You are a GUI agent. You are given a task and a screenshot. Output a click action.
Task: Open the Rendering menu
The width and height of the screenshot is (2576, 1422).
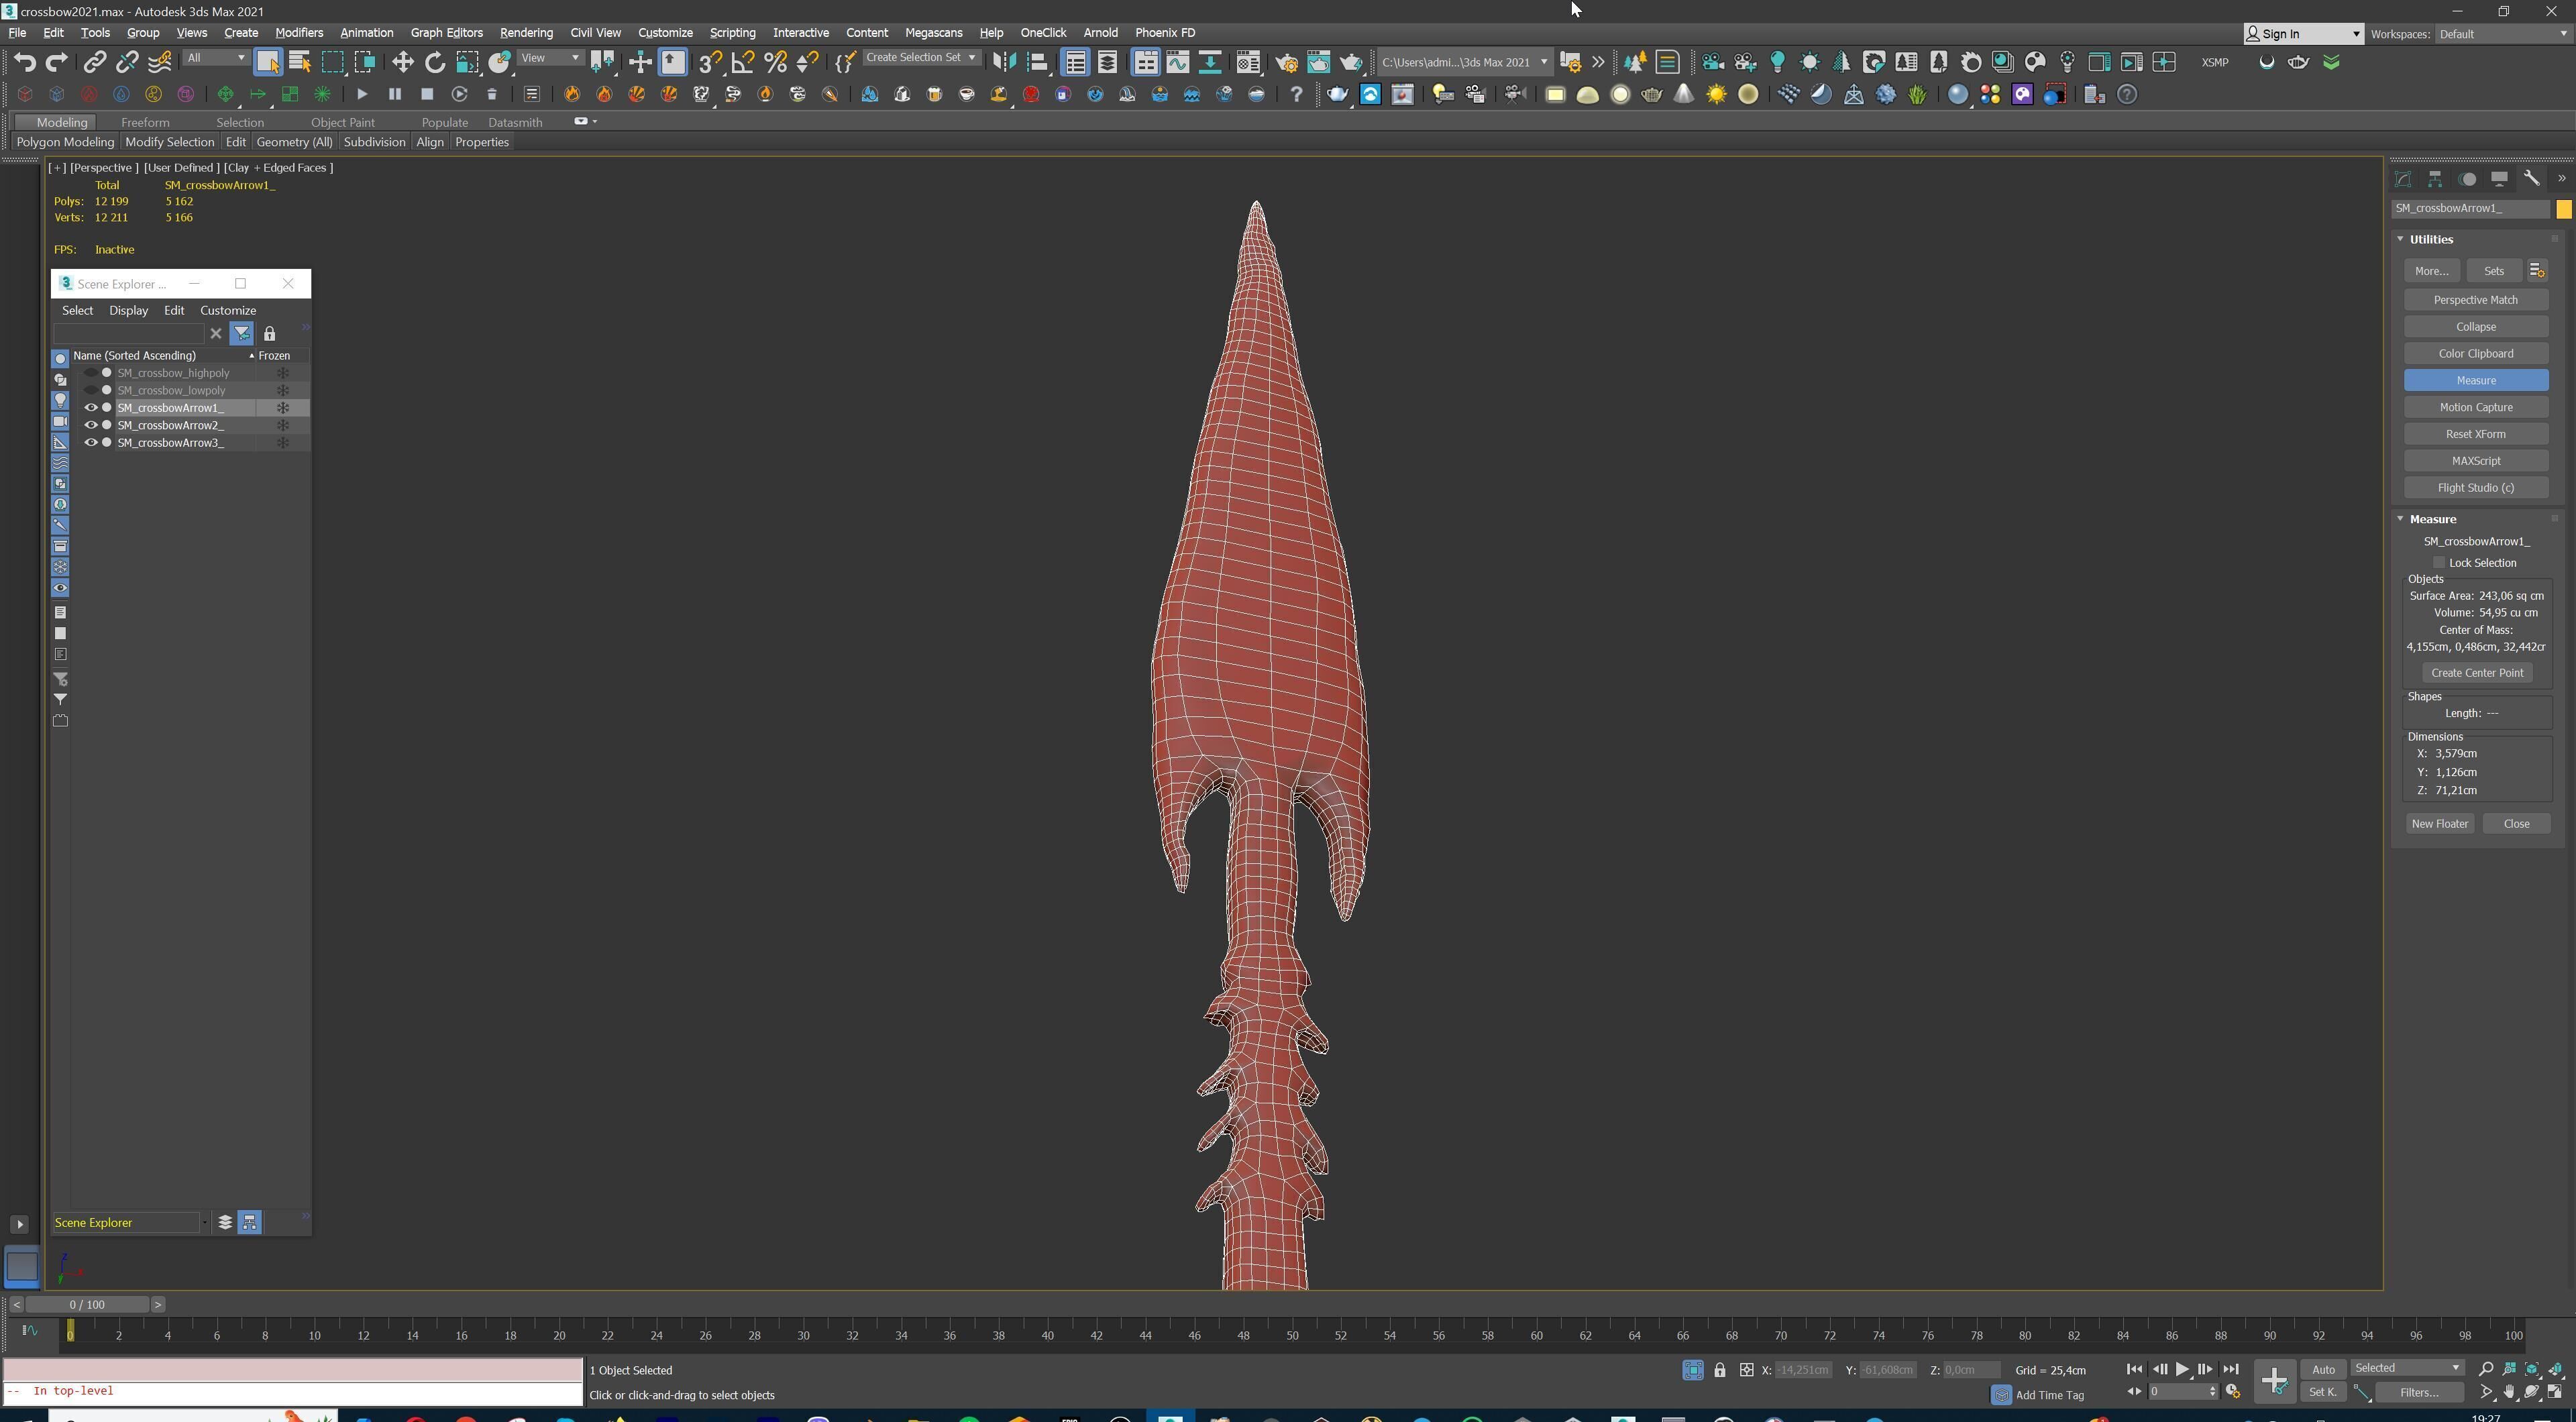click(526, 33)
